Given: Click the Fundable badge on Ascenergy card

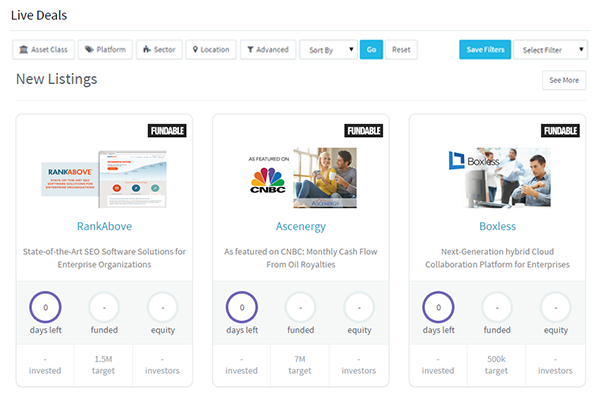Looking at the screenshot, I should coord(364,131).
